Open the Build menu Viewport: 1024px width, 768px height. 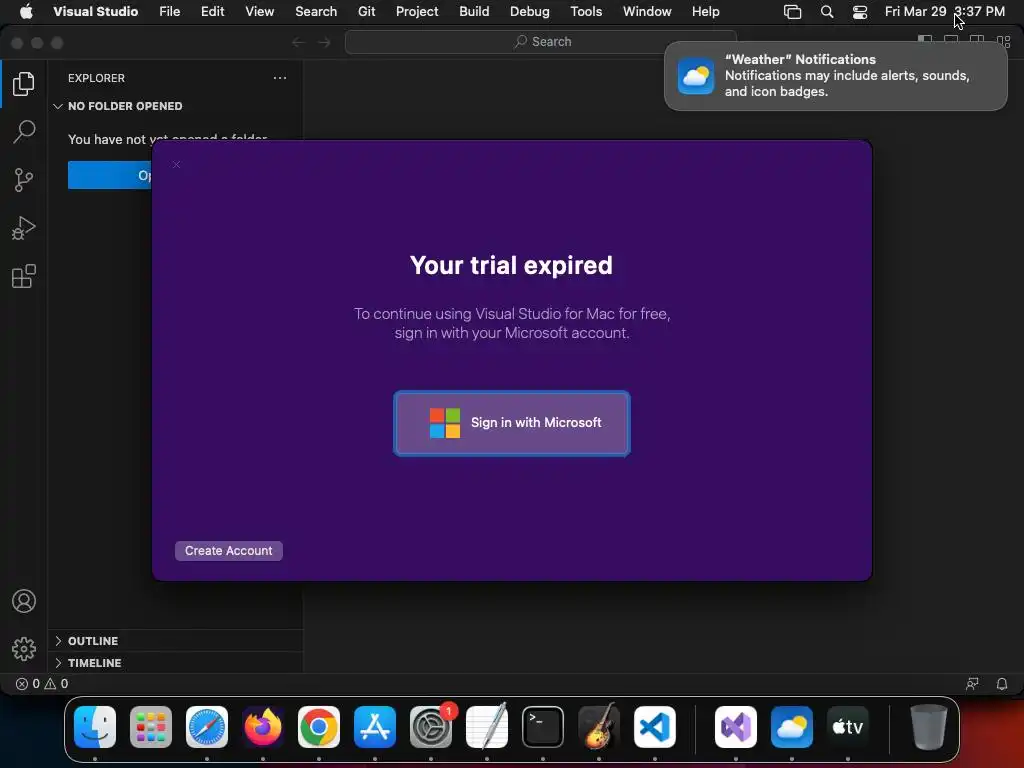click(473, 12)
